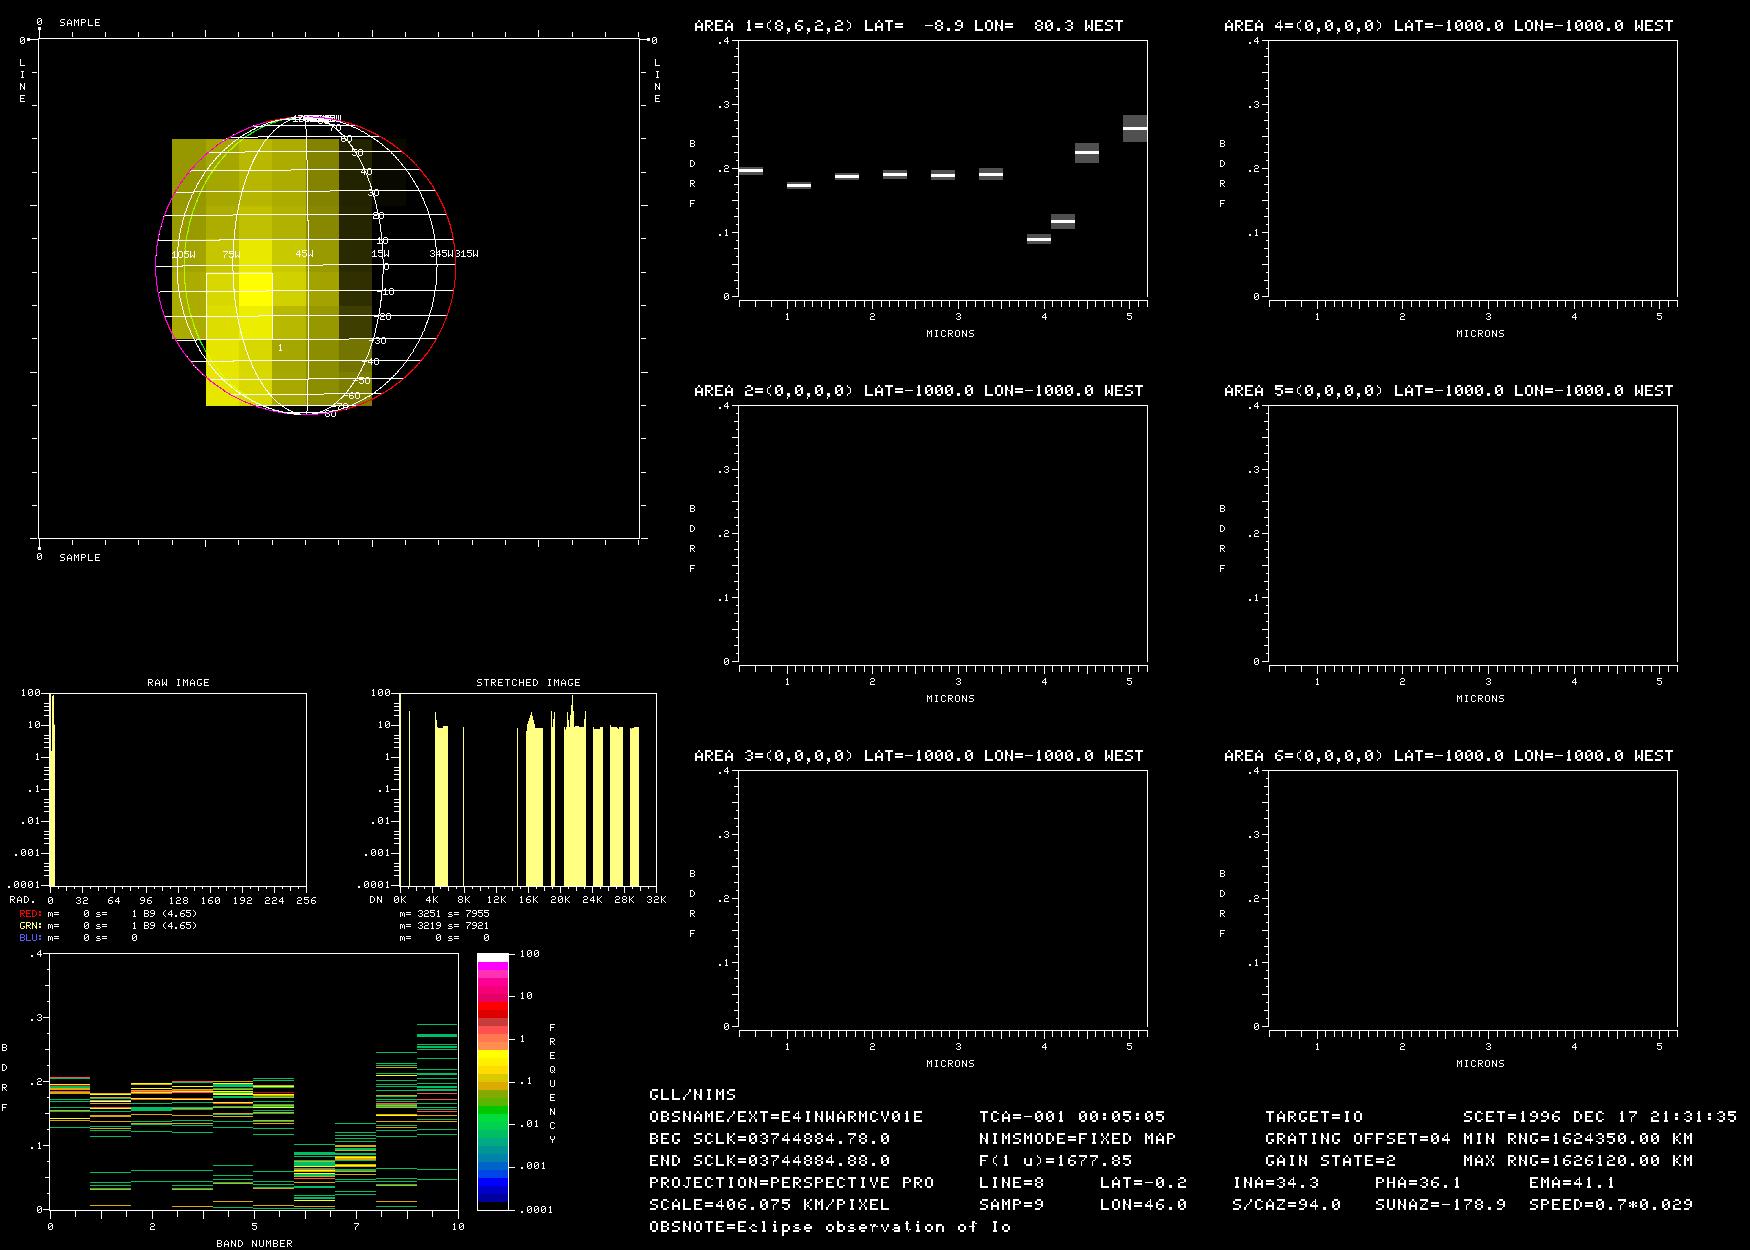
Task: Click the RAW IMAGE histogram title
Action: pyautogui.click(x=178, y=682)
